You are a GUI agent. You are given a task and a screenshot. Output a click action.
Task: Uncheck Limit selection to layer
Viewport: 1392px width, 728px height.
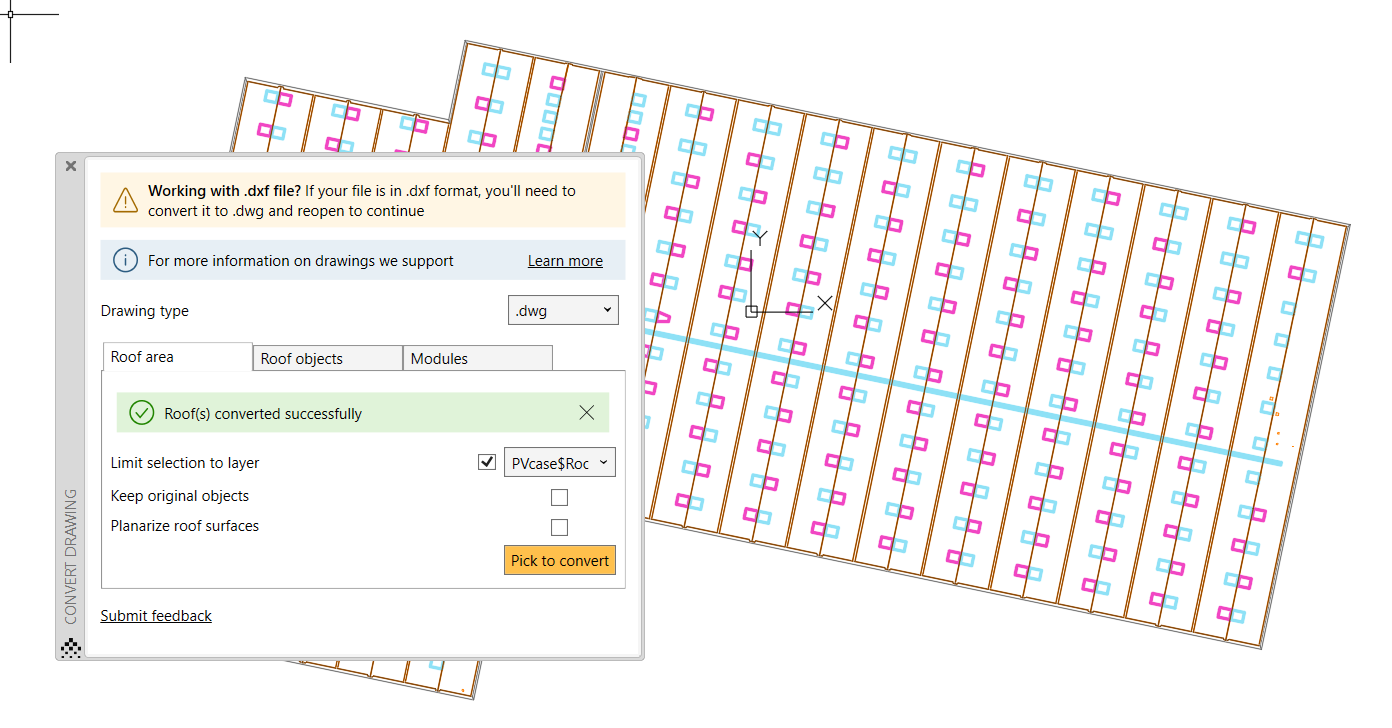click(487, 461)
